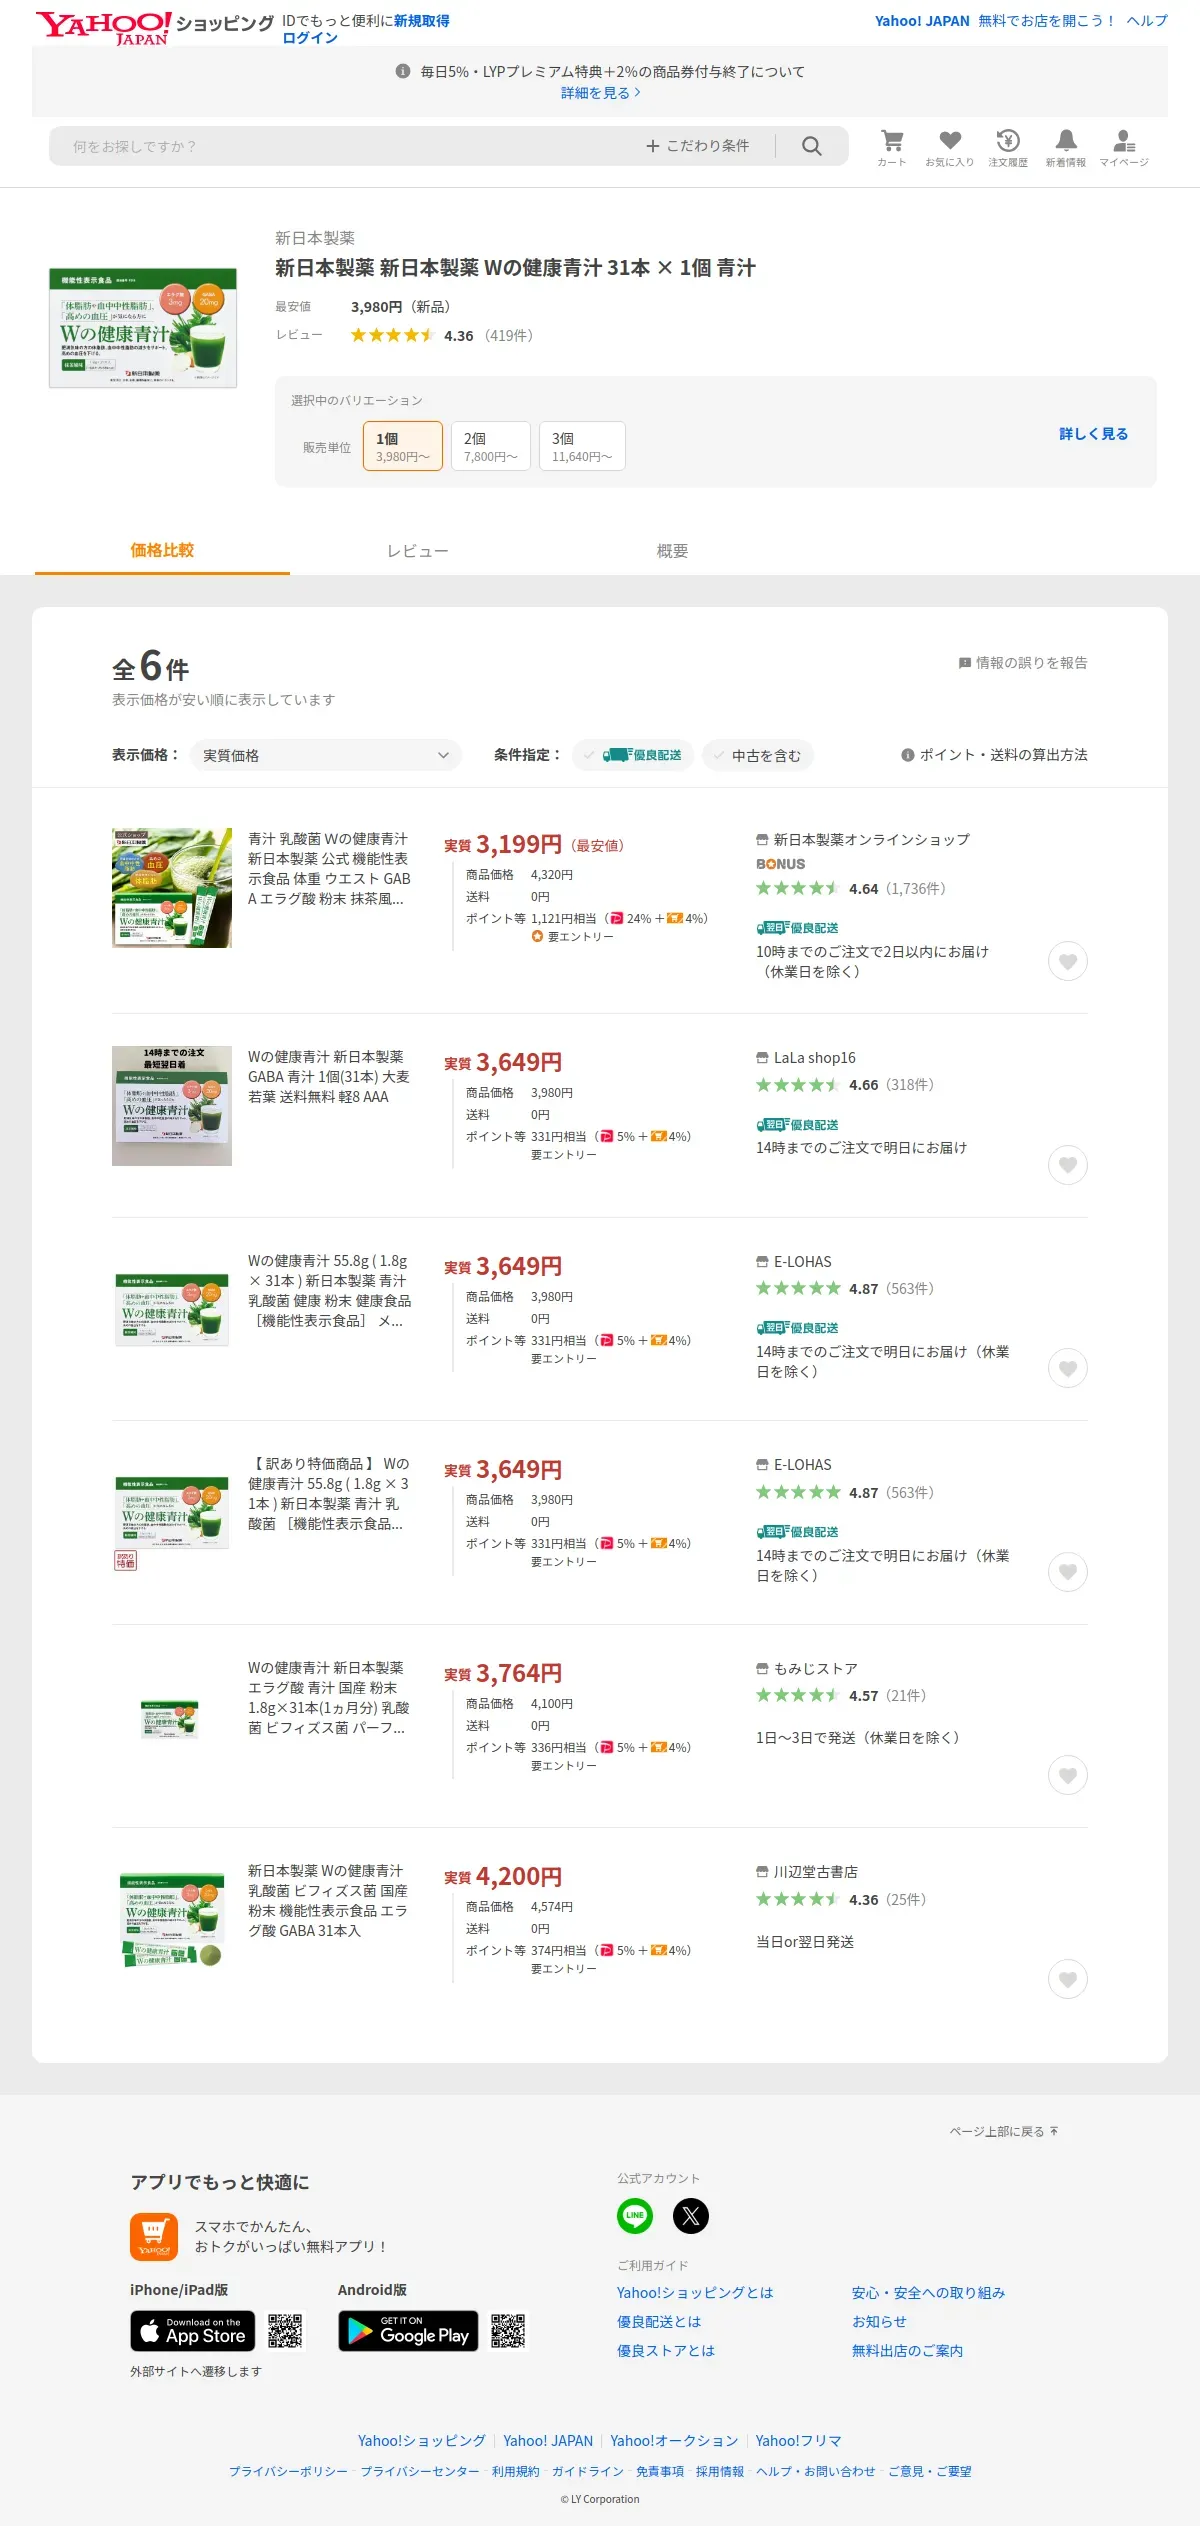Open the 4,200円 listing product thumbnail

pos(172,1919)
